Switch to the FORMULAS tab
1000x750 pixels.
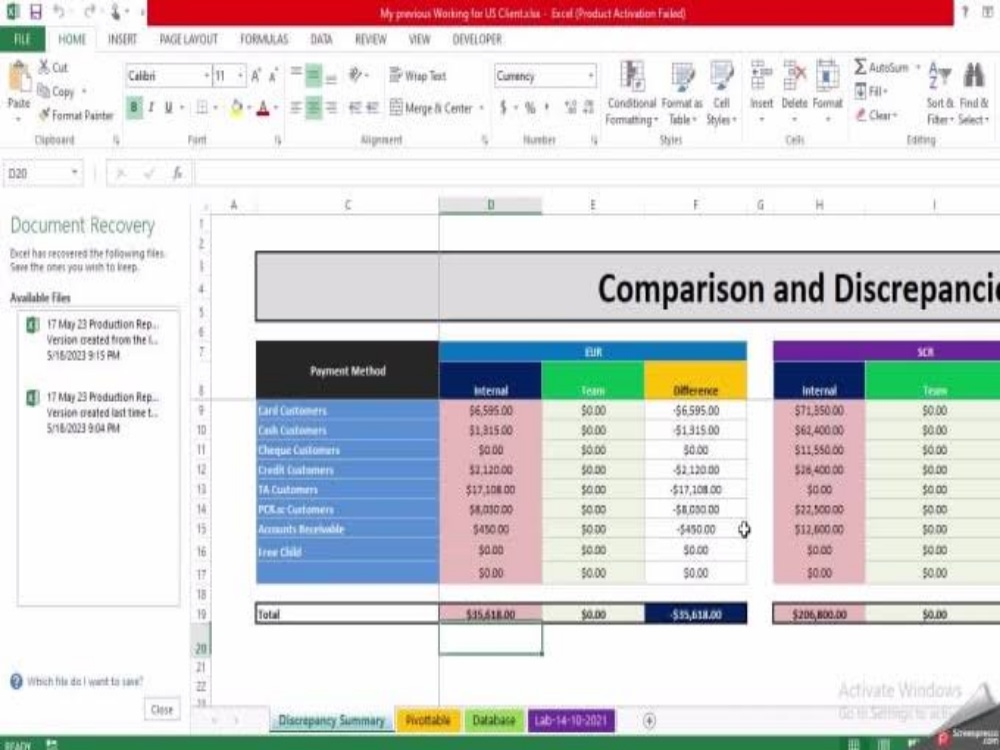[x=264, y=40]
